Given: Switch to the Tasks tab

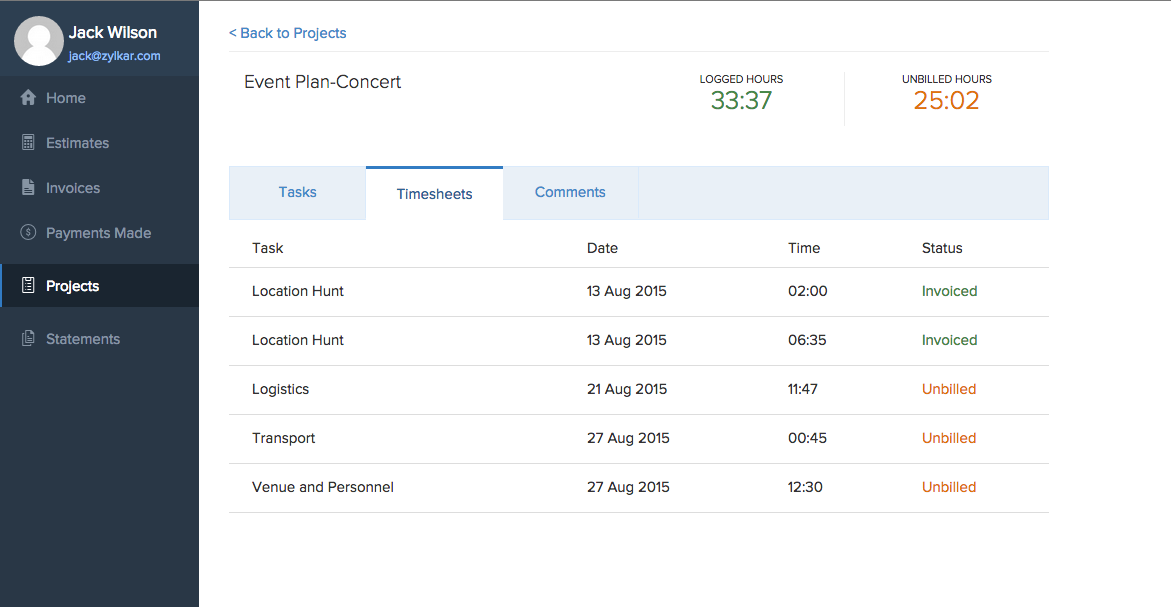Looking at the screenshot, I should pyautogui.click(x=297, y=192).
